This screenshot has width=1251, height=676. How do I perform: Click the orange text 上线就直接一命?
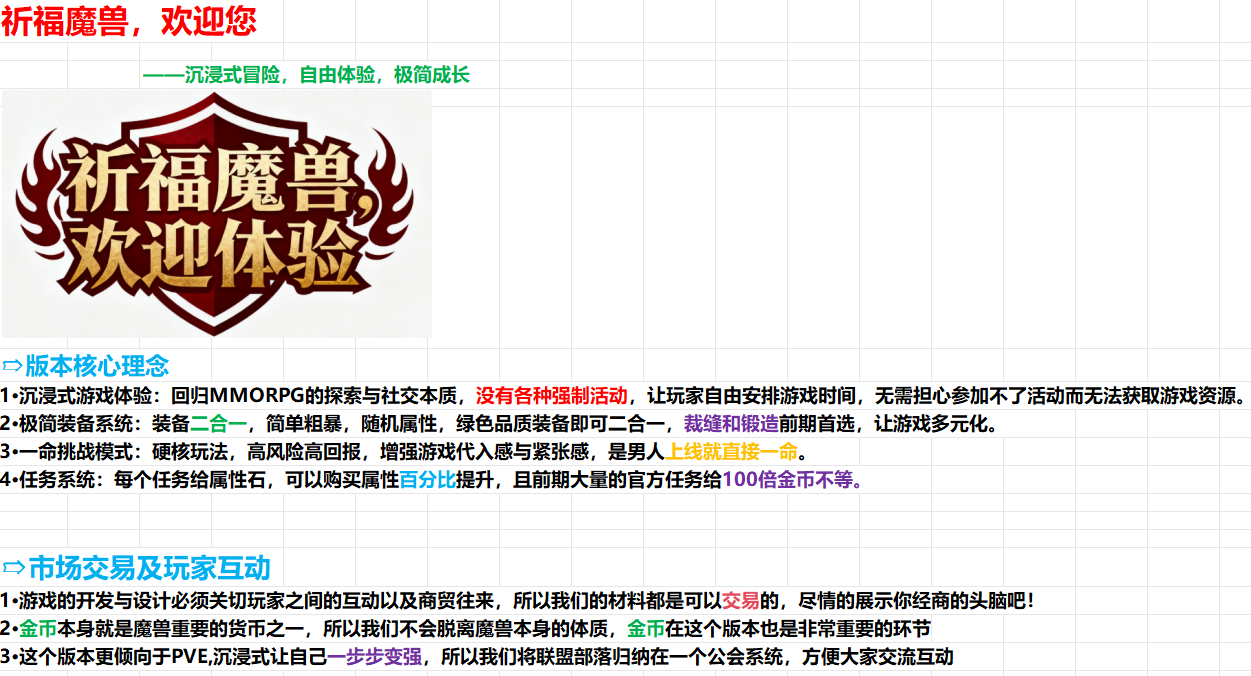(732, 452)
